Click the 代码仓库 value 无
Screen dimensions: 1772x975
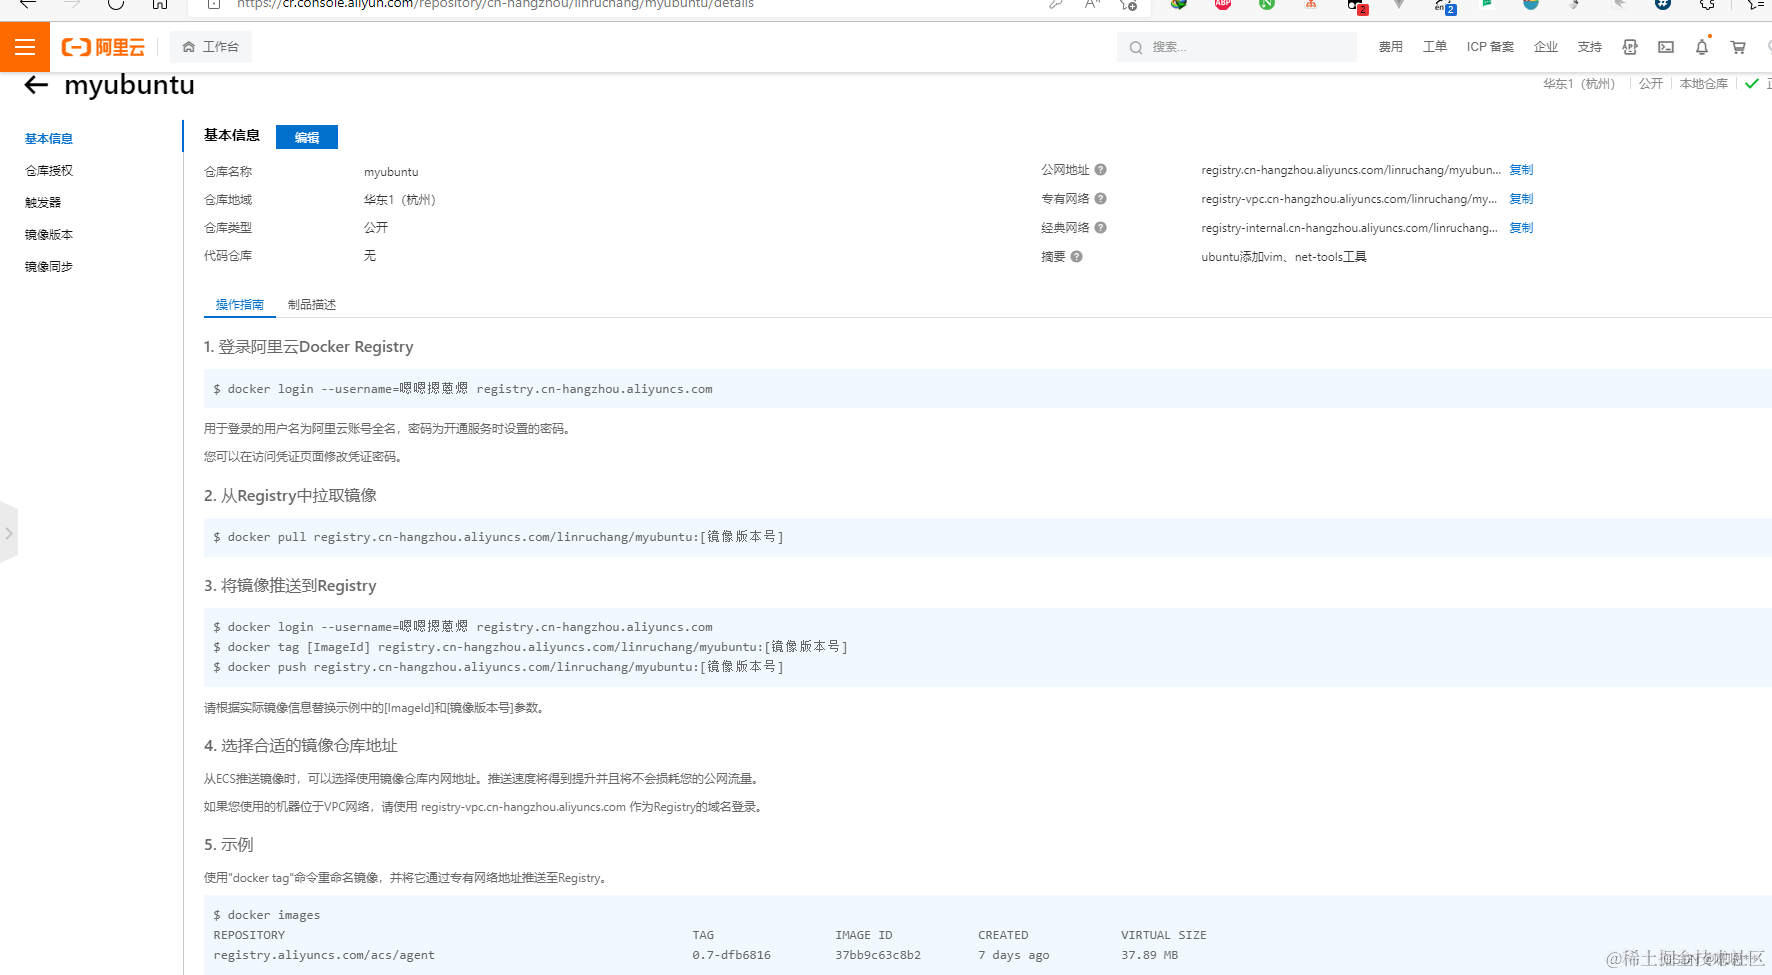coord(370,256)
